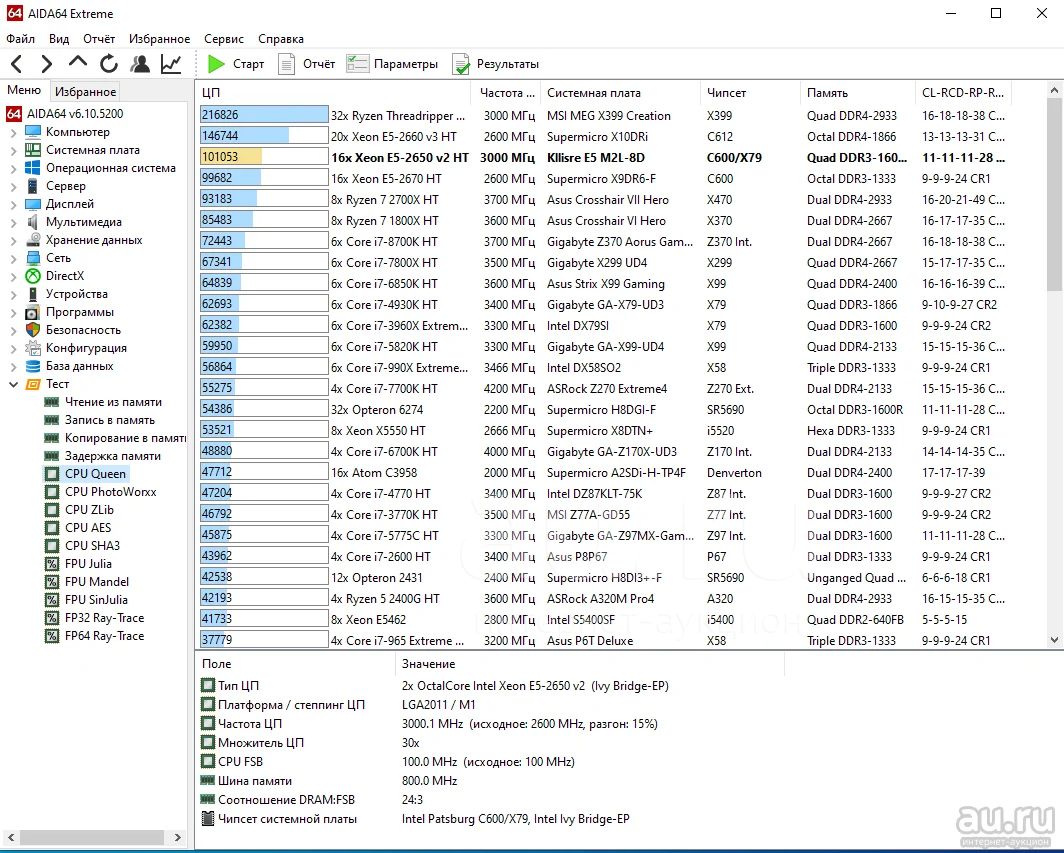This screenshot has height=853, width=1064.
Task: Expand the Компьютер tree node
Action: click(x=14, y=132)
